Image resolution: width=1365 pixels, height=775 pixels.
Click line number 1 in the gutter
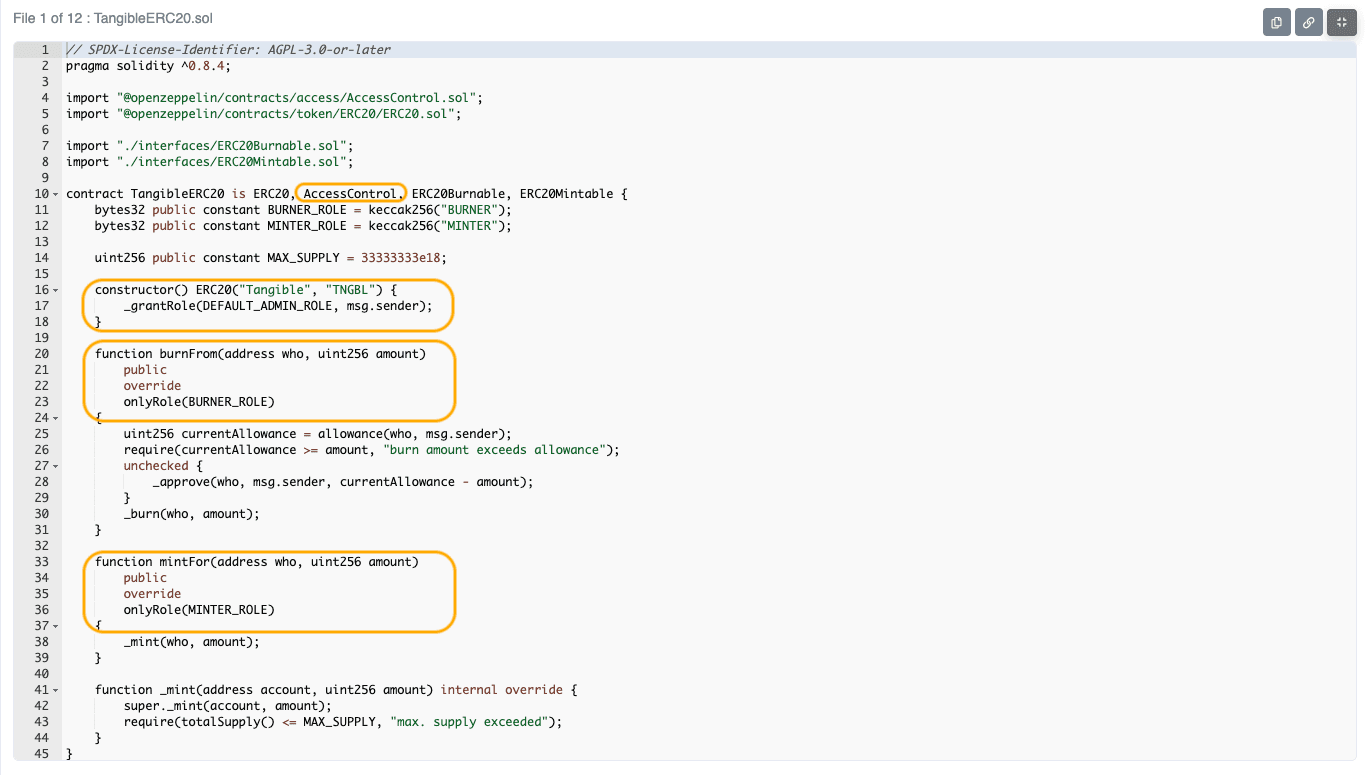(x=44, y=50)
